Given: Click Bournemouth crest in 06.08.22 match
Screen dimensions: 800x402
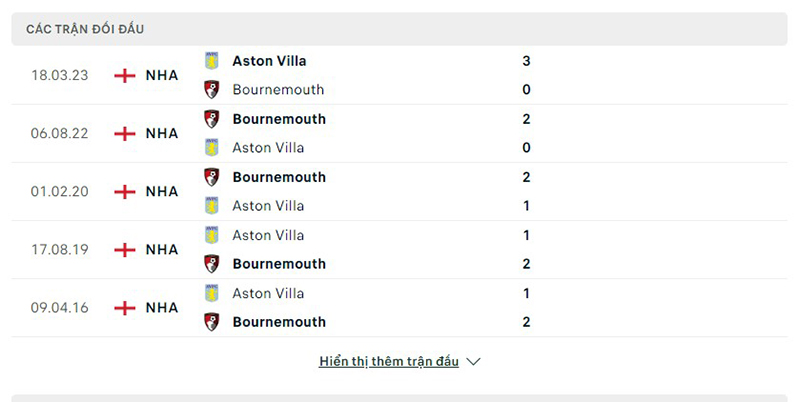Looking at the screenshot, I should [x=211, y=118].
